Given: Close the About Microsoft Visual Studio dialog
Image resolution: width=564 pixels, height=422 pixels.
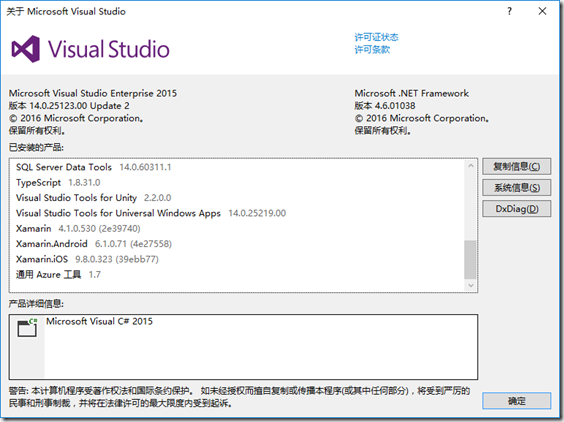Looking at the screenshot, I should tap(542, 12).
